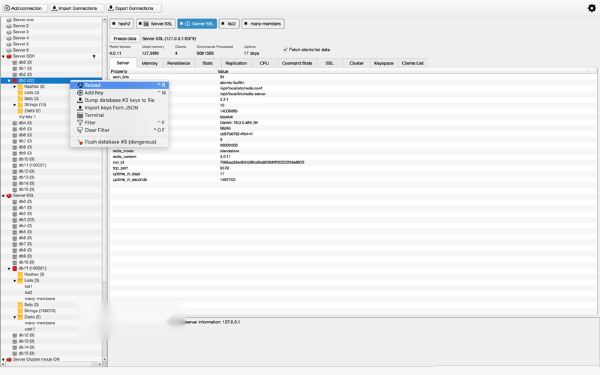This screenshot has height=375, width=600.
Task: Collapse the Zsets folder under db11
Action: pyautogui.click(x=15, y=317)
